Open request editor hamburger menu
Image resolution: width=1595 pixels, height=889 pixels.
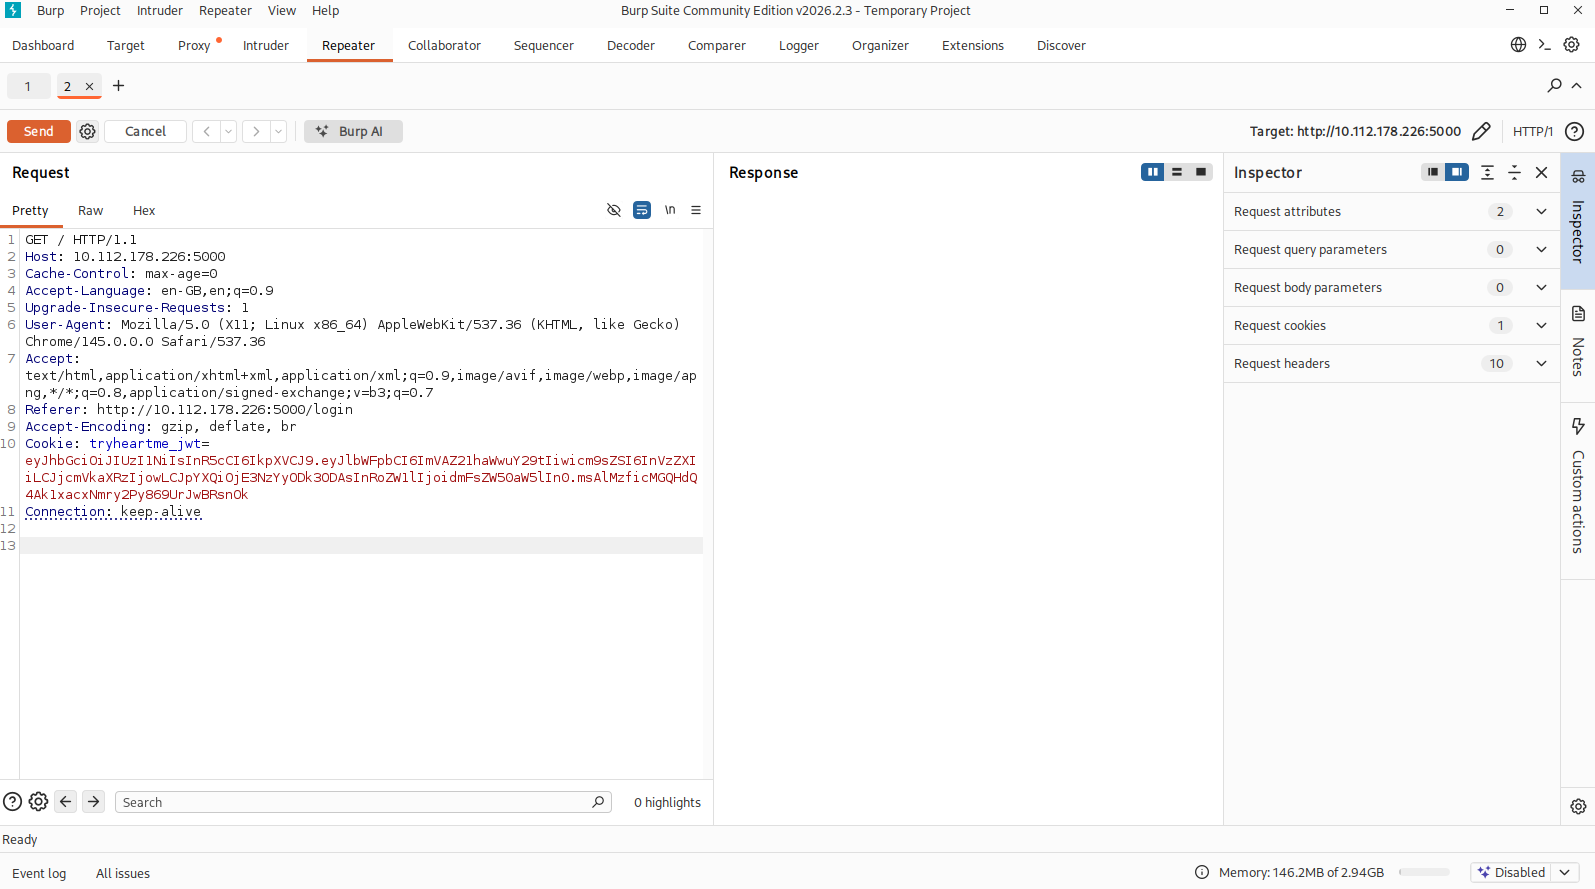pos(696,210)
